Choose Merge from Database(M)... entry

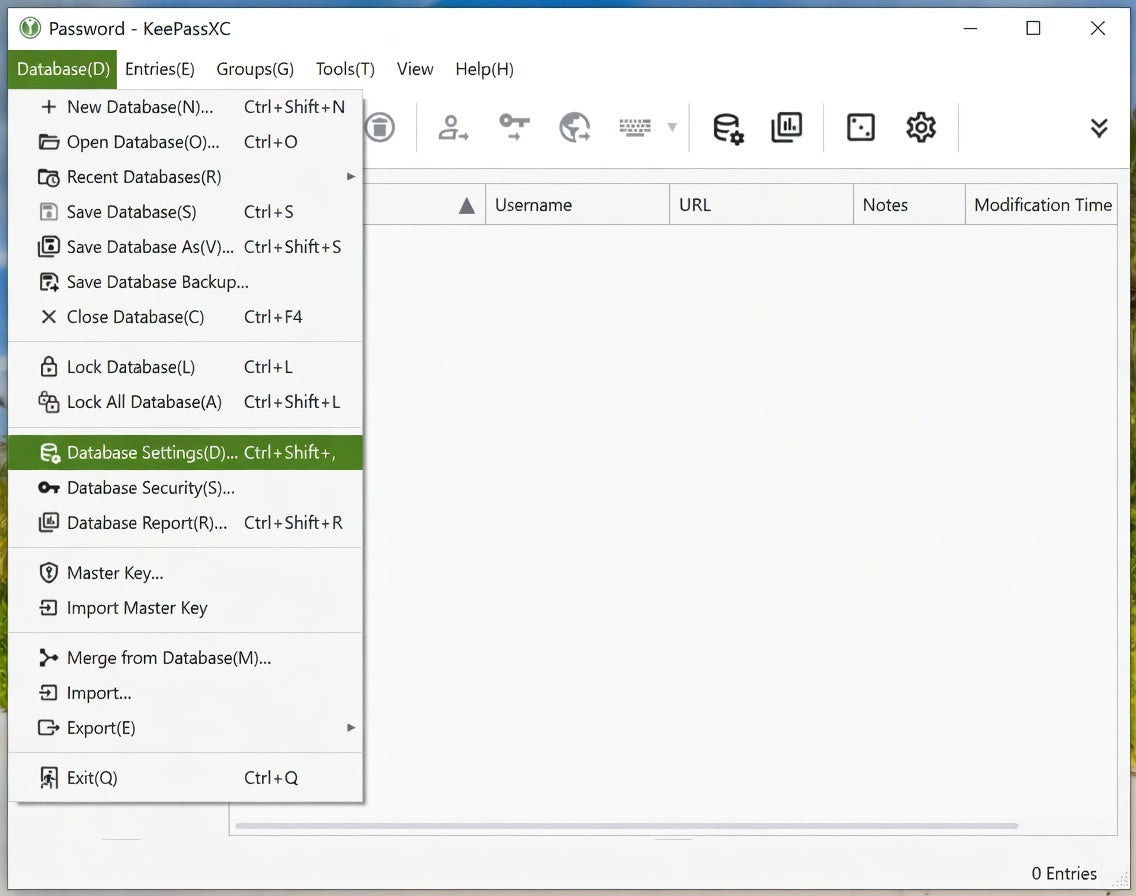coord(185,658)
